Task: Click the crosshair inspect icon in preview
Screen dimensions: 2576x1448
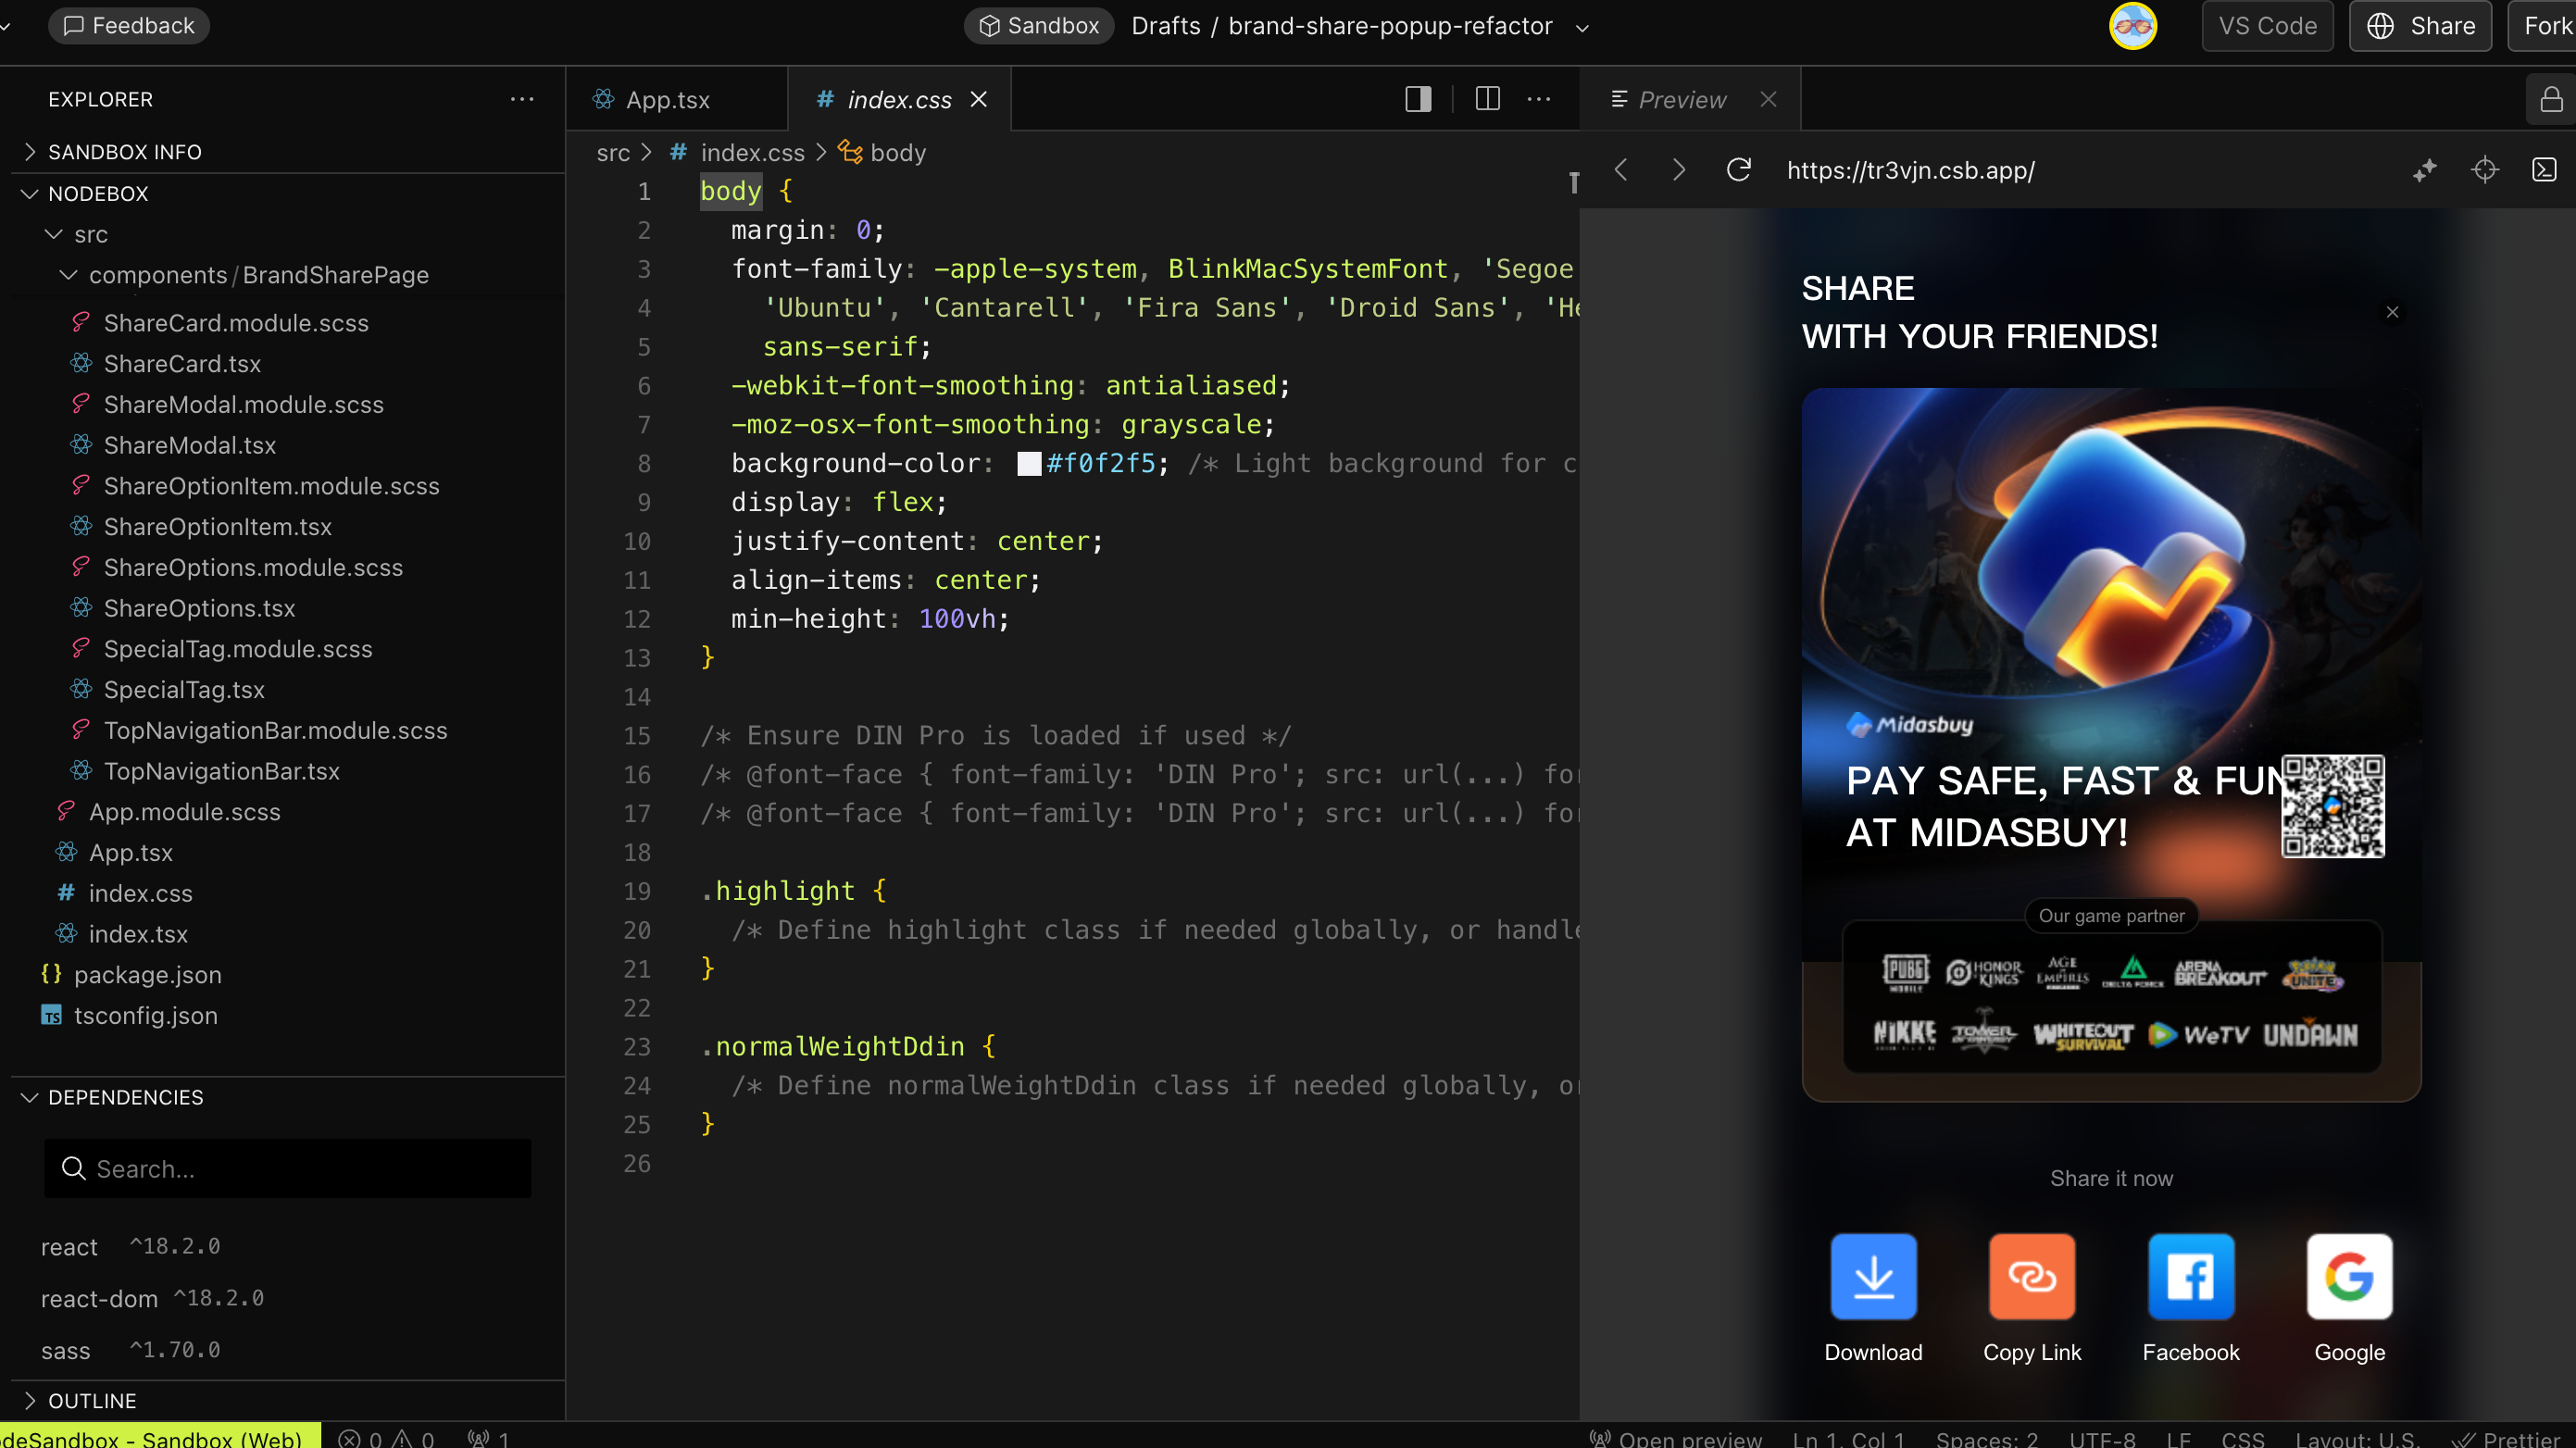Action: [2485, 170]
